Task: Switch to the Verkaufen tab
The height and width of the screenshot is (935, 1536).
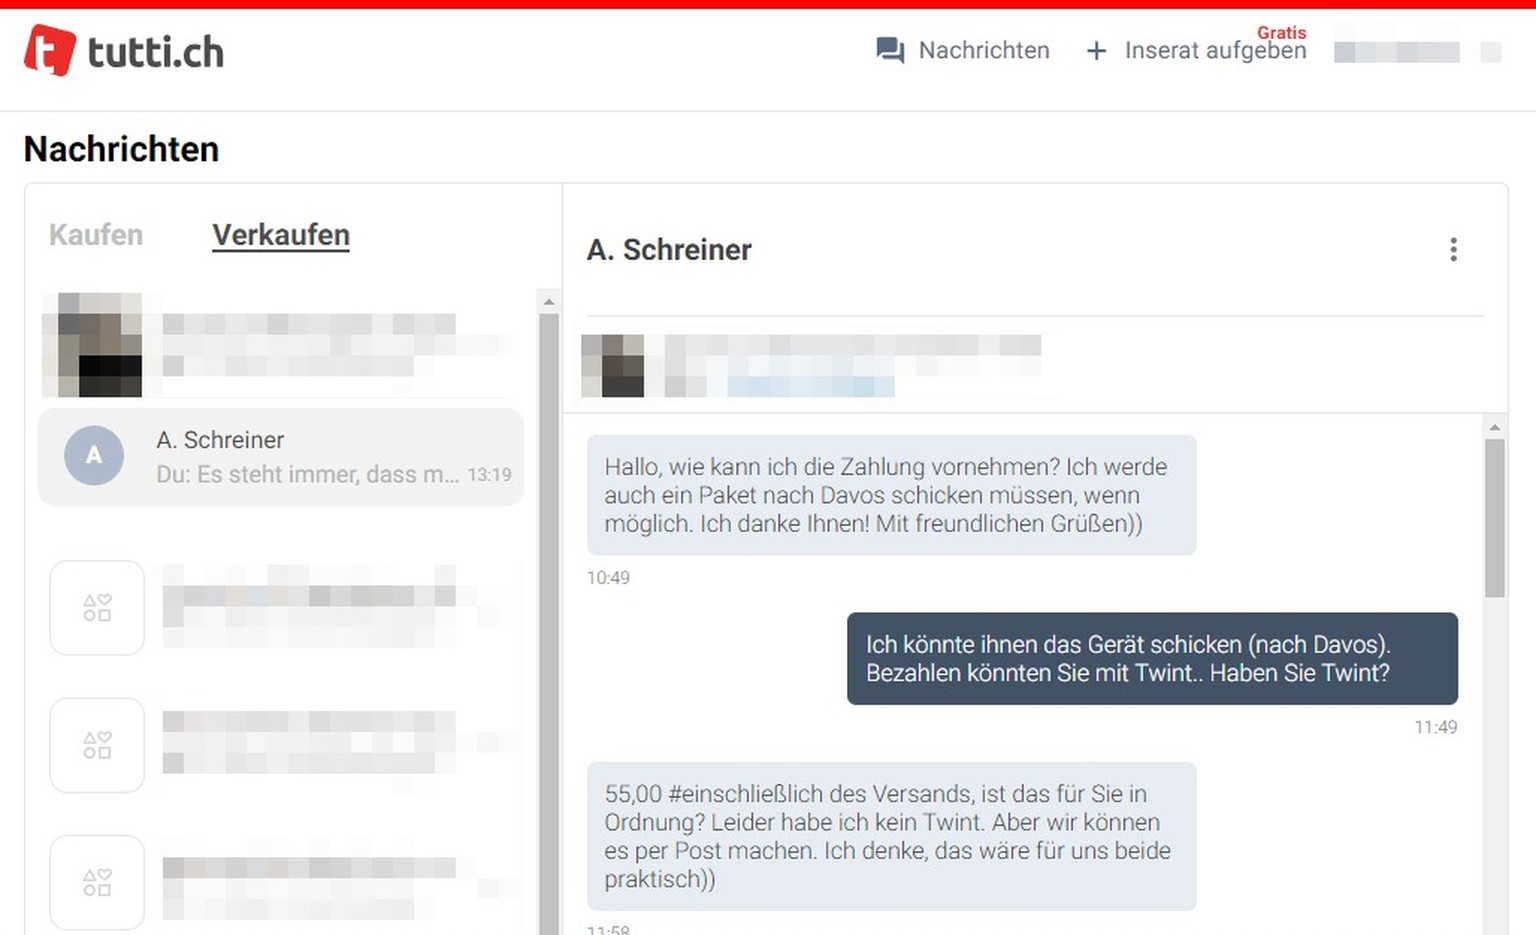Action: click(x=281, y=235)
